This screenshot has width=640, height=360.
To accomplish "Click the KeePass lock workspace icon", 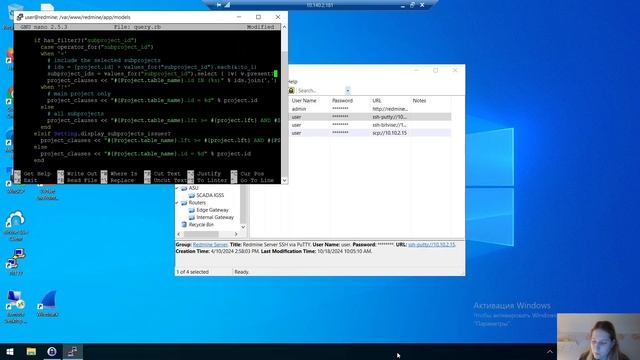I will [291, 91].
